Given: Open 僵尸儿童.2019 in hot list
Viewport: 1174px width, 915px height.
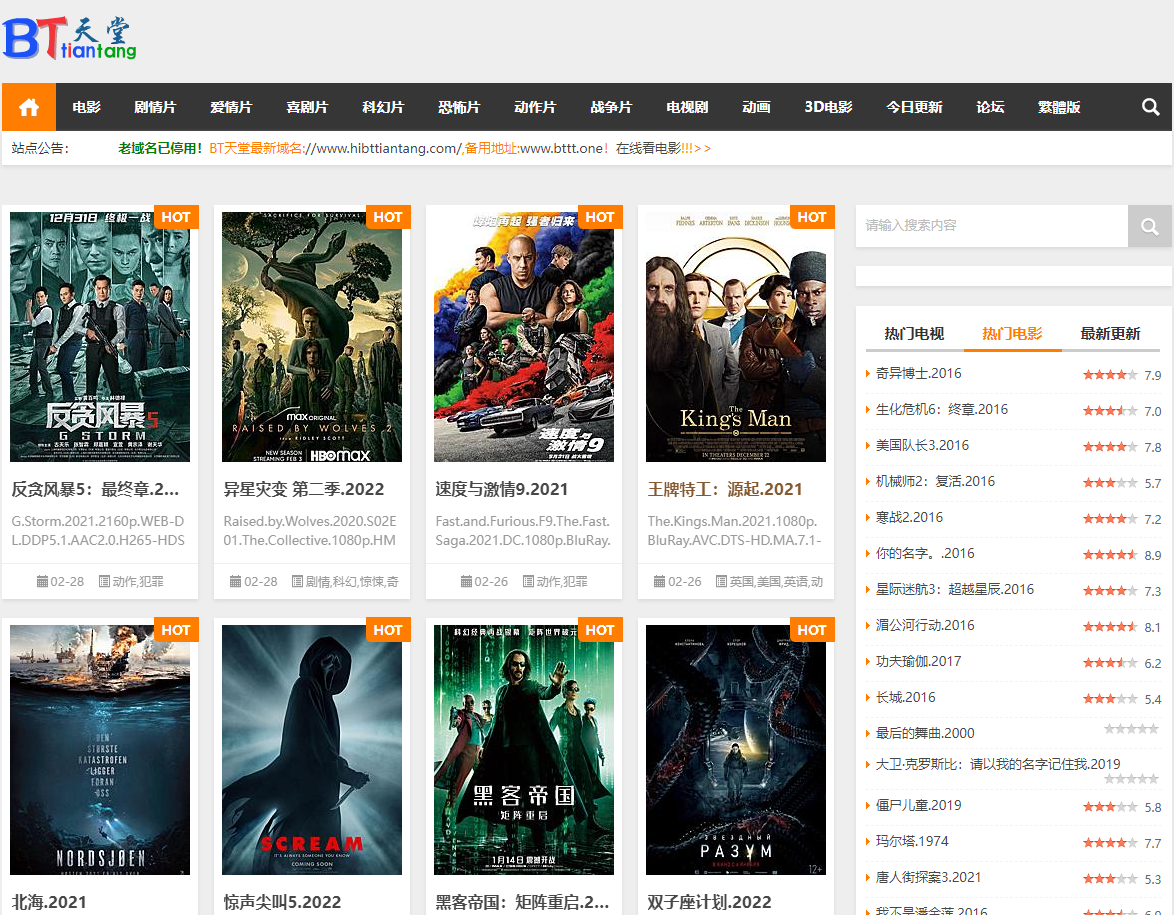Looking at the screenshot, I should [x=919, y=806].
